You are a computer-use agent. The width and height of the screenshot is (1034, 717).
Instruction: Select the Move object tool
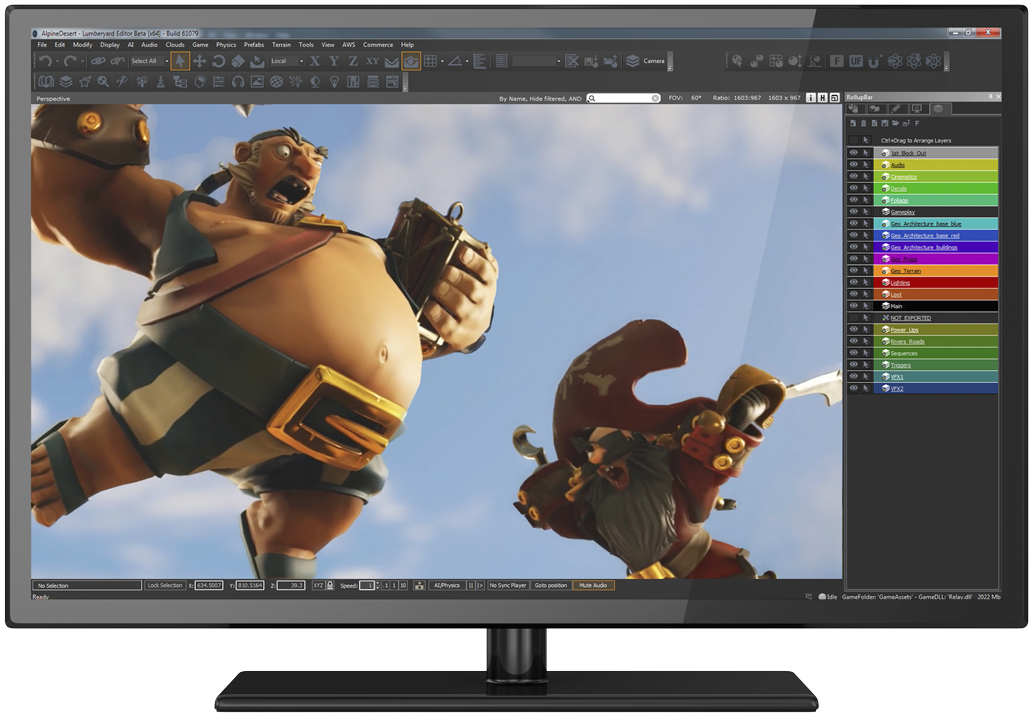click(199, 61)
